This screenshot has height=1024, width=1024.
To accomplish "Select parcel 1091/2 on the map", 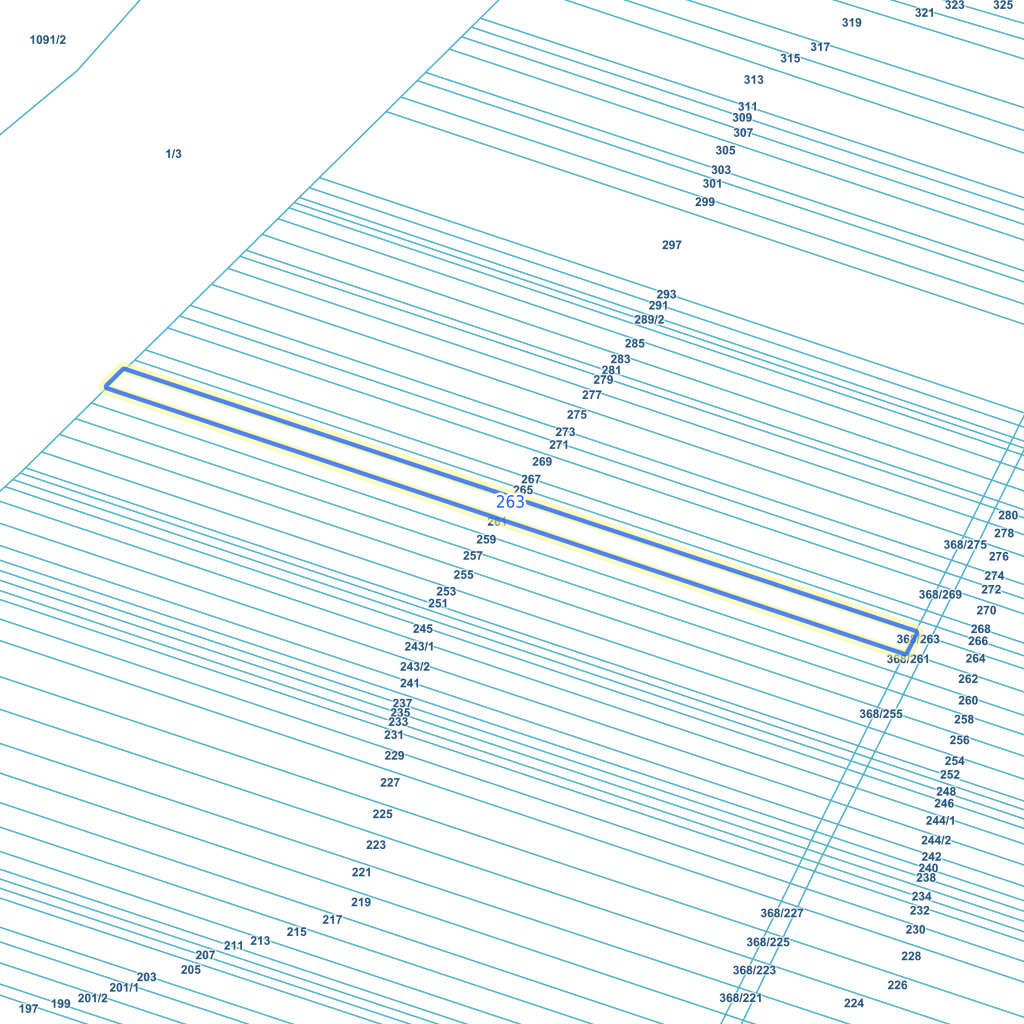I will [48, 40].
